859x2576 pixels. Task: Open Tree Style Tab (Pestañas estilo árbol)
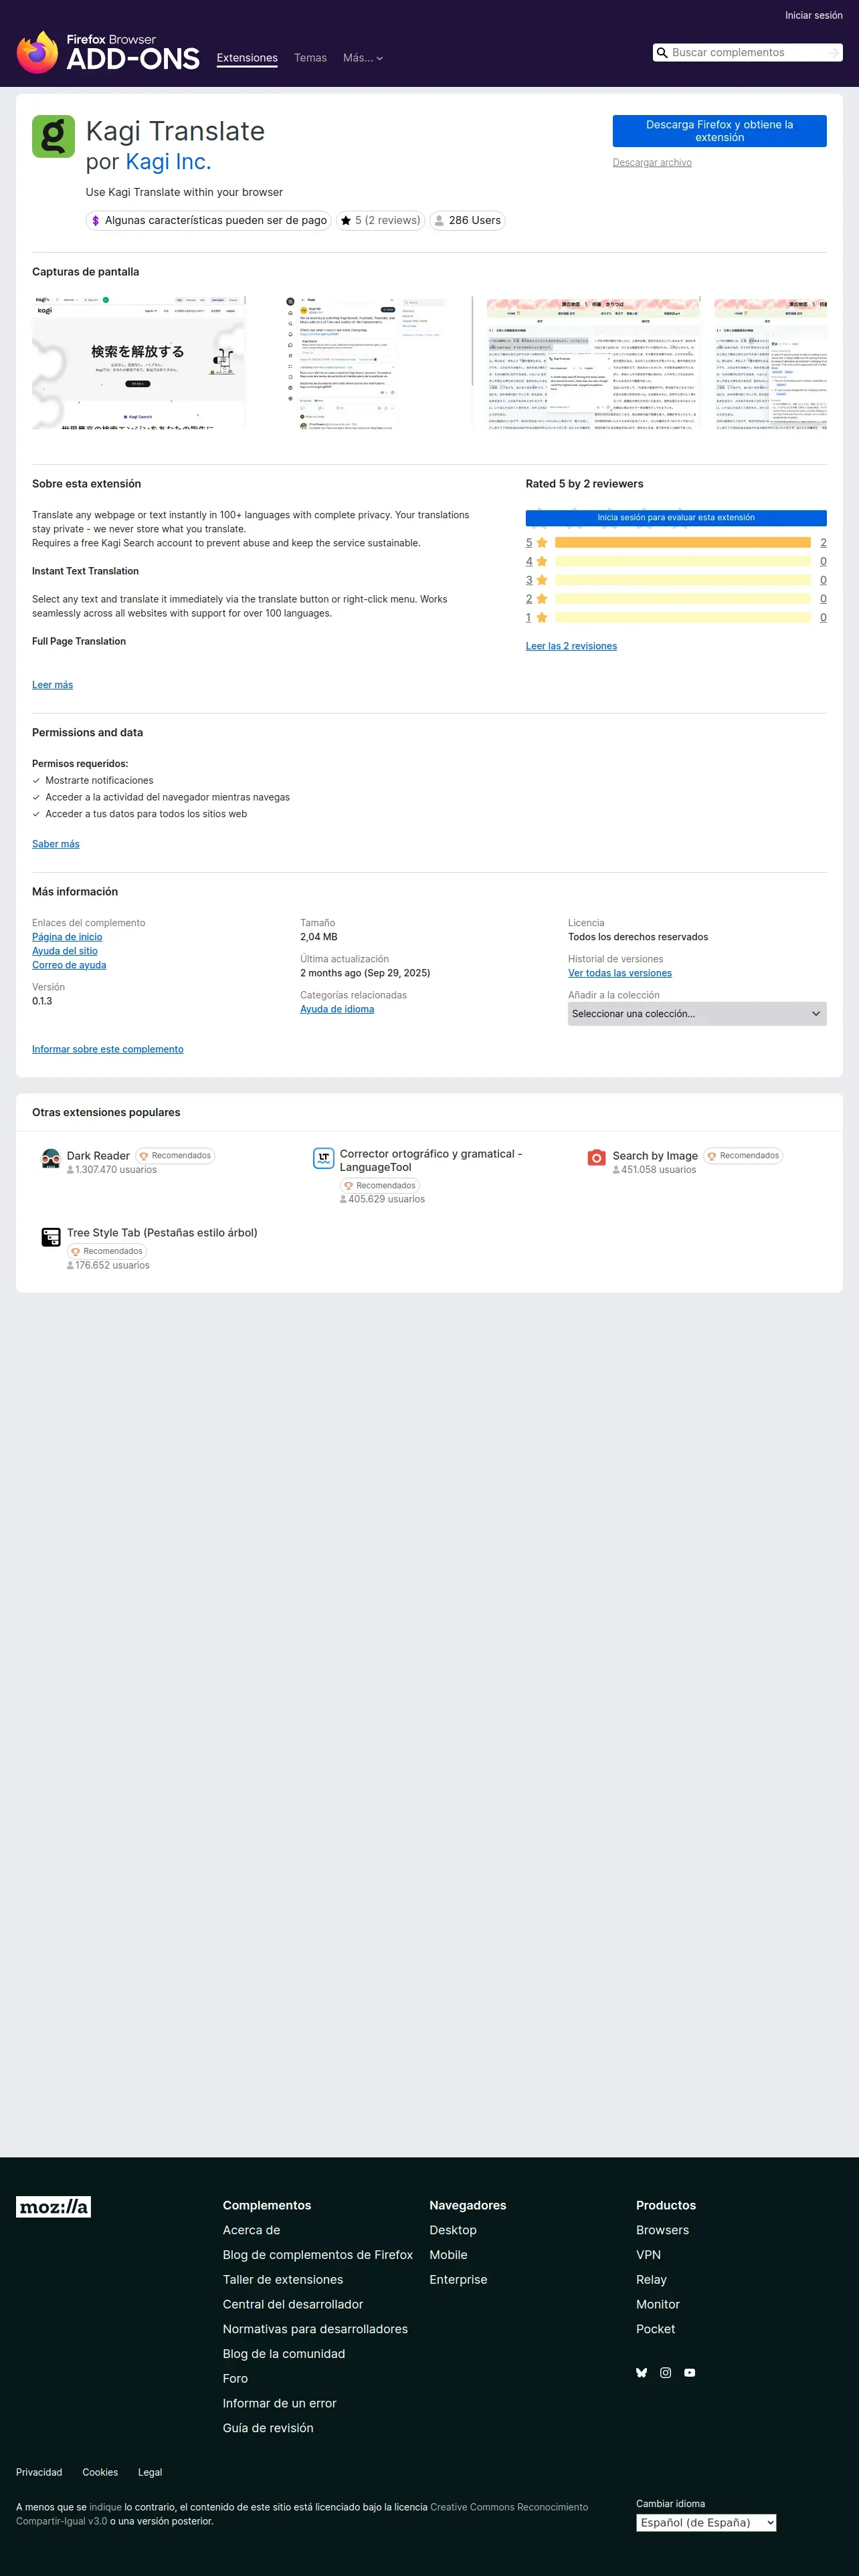[162, 1233]
